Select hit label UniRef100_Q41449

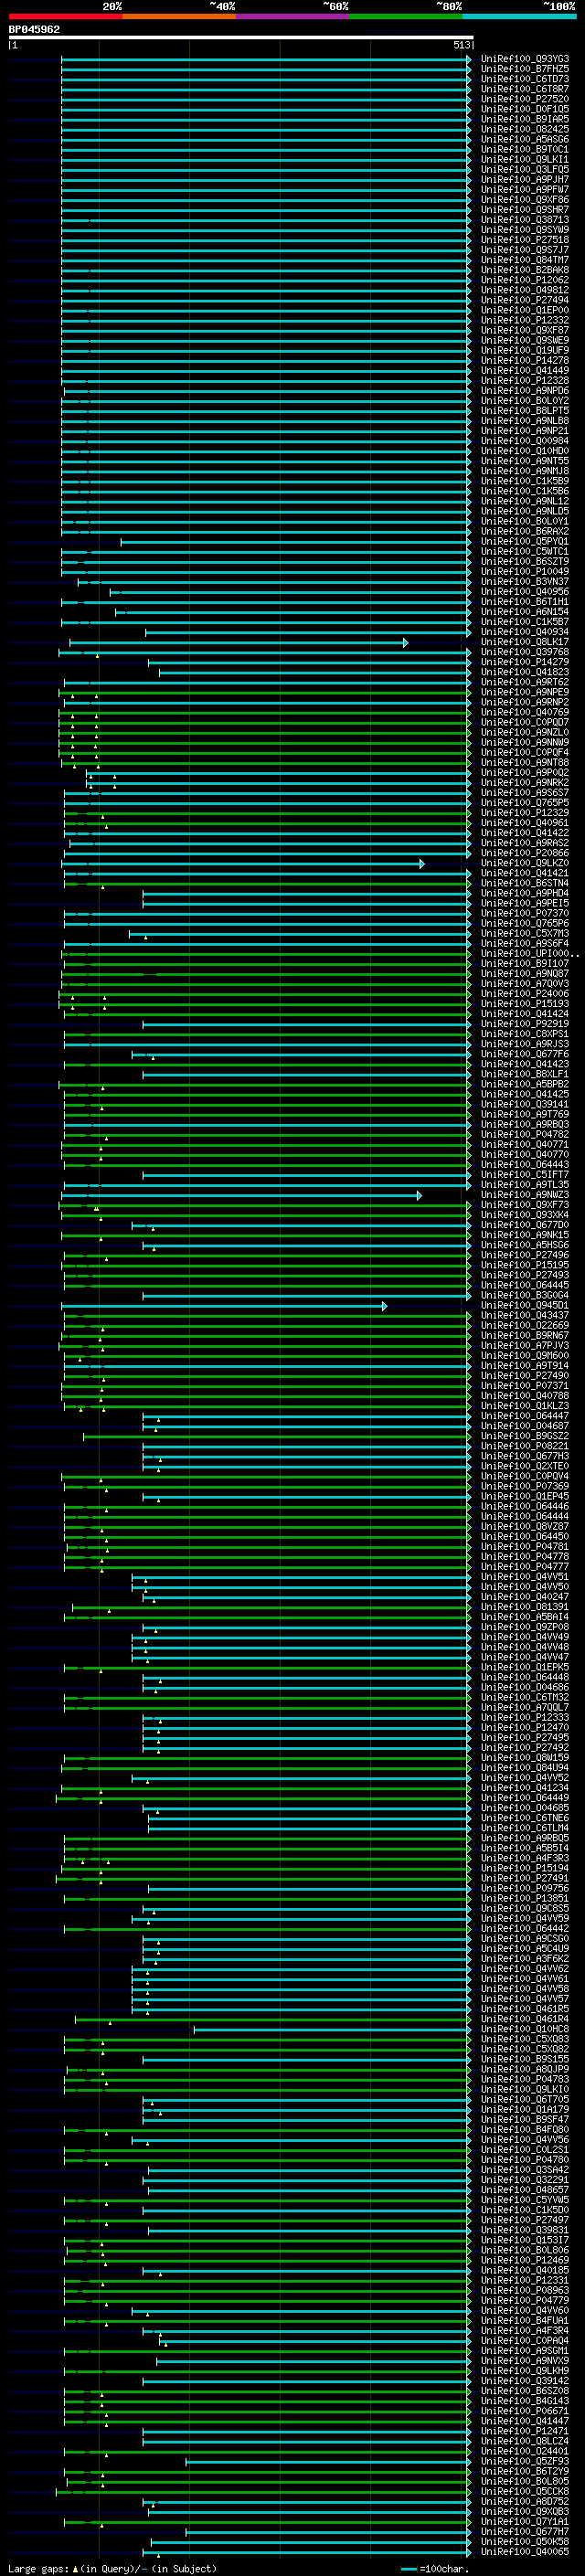(524, 370)
